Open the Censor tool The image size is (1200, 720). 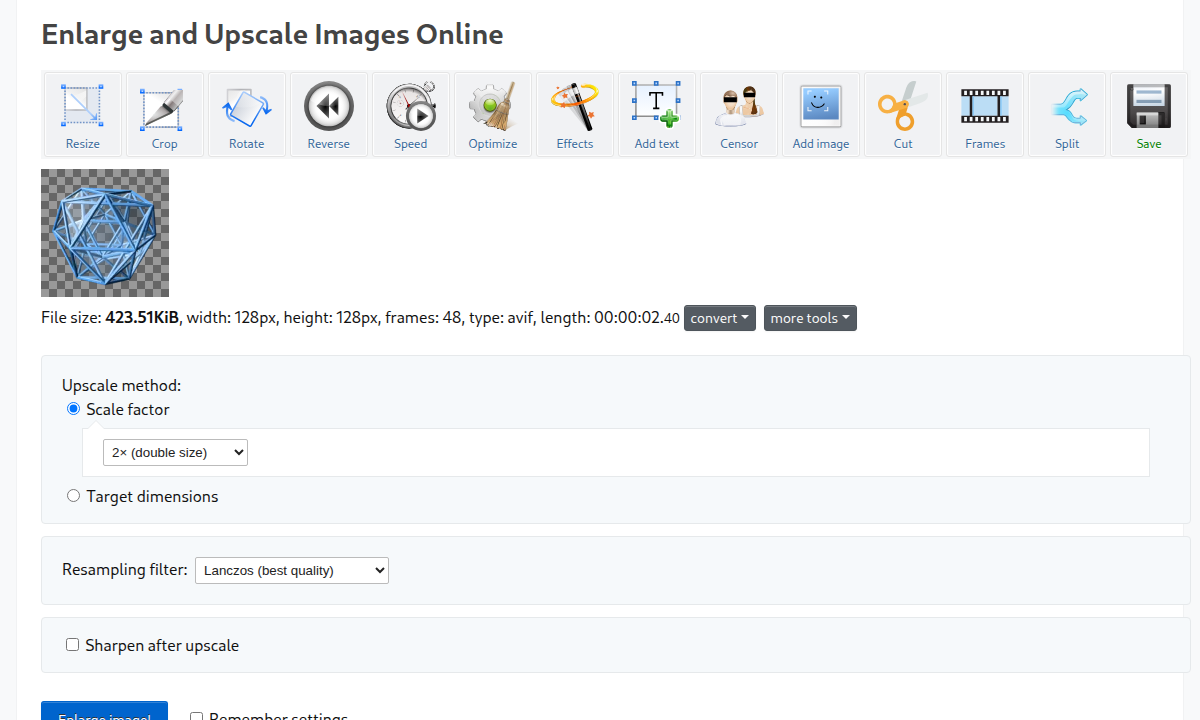coord(738,114)
